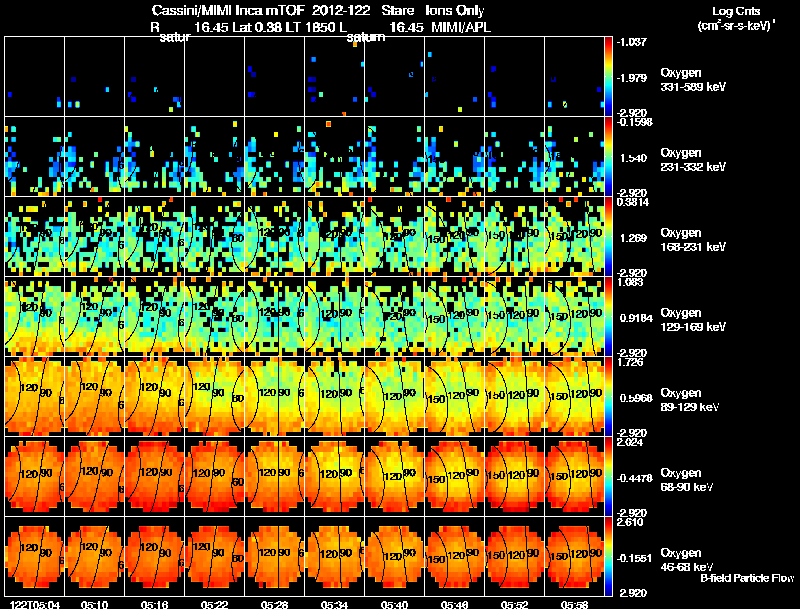Click the "-1.979" colorbar midpoint value
This screenshot has height=609, width=800.
tap(632, 78)
